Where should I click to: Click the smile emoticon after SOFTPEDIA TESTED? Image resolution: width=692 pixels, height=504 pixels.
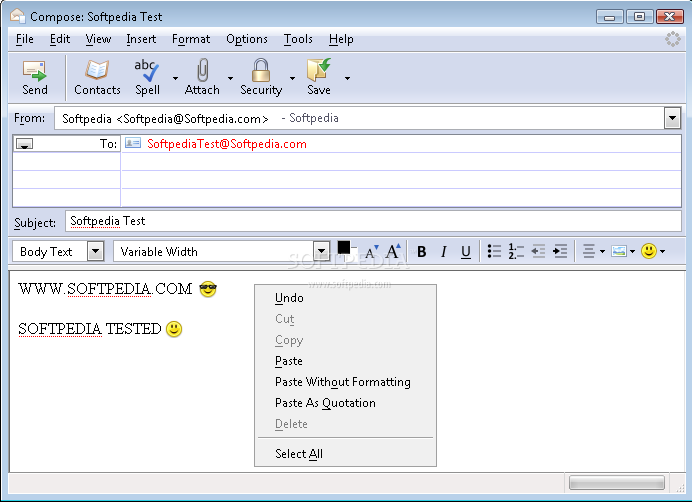pos(174,329)
